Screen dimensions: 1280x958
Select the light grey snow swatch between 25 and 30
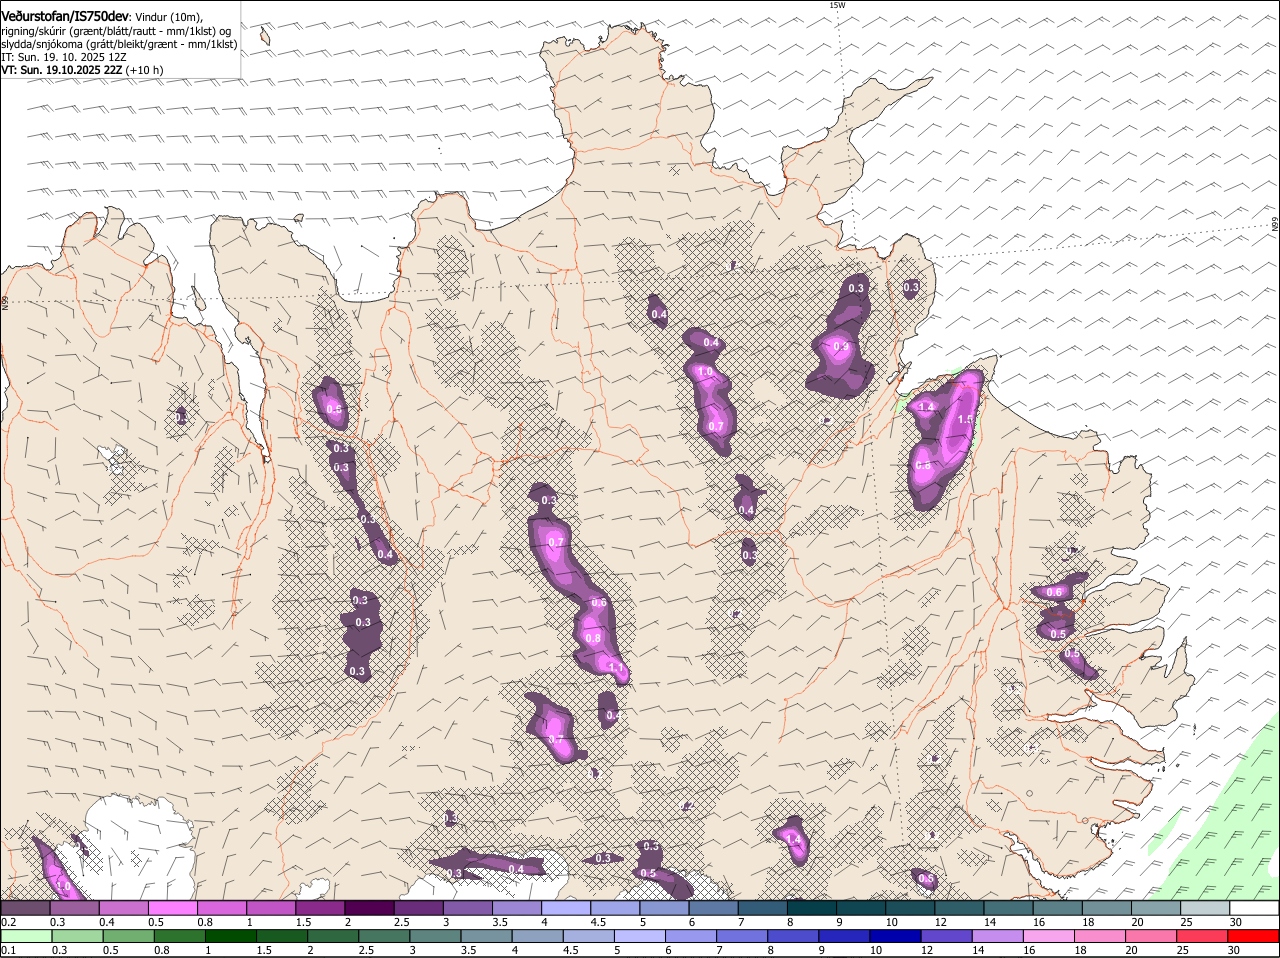[x=1204, y=908]
